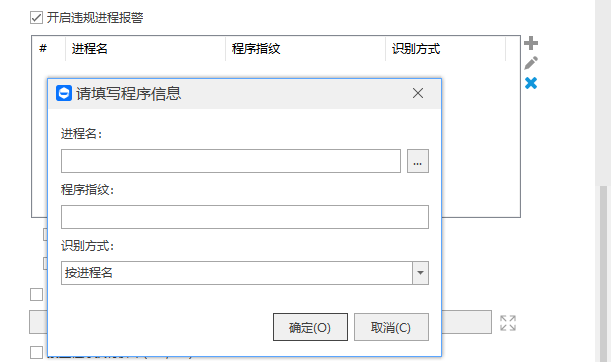Cancel with the 取消(C) button

(x=391, y=327)
